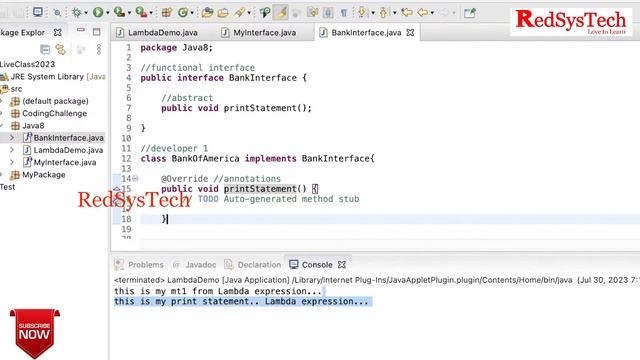The height and width of the screenshot is (360, 640).
Task: Click the override marker on line 15
Action: pos(117,189)
